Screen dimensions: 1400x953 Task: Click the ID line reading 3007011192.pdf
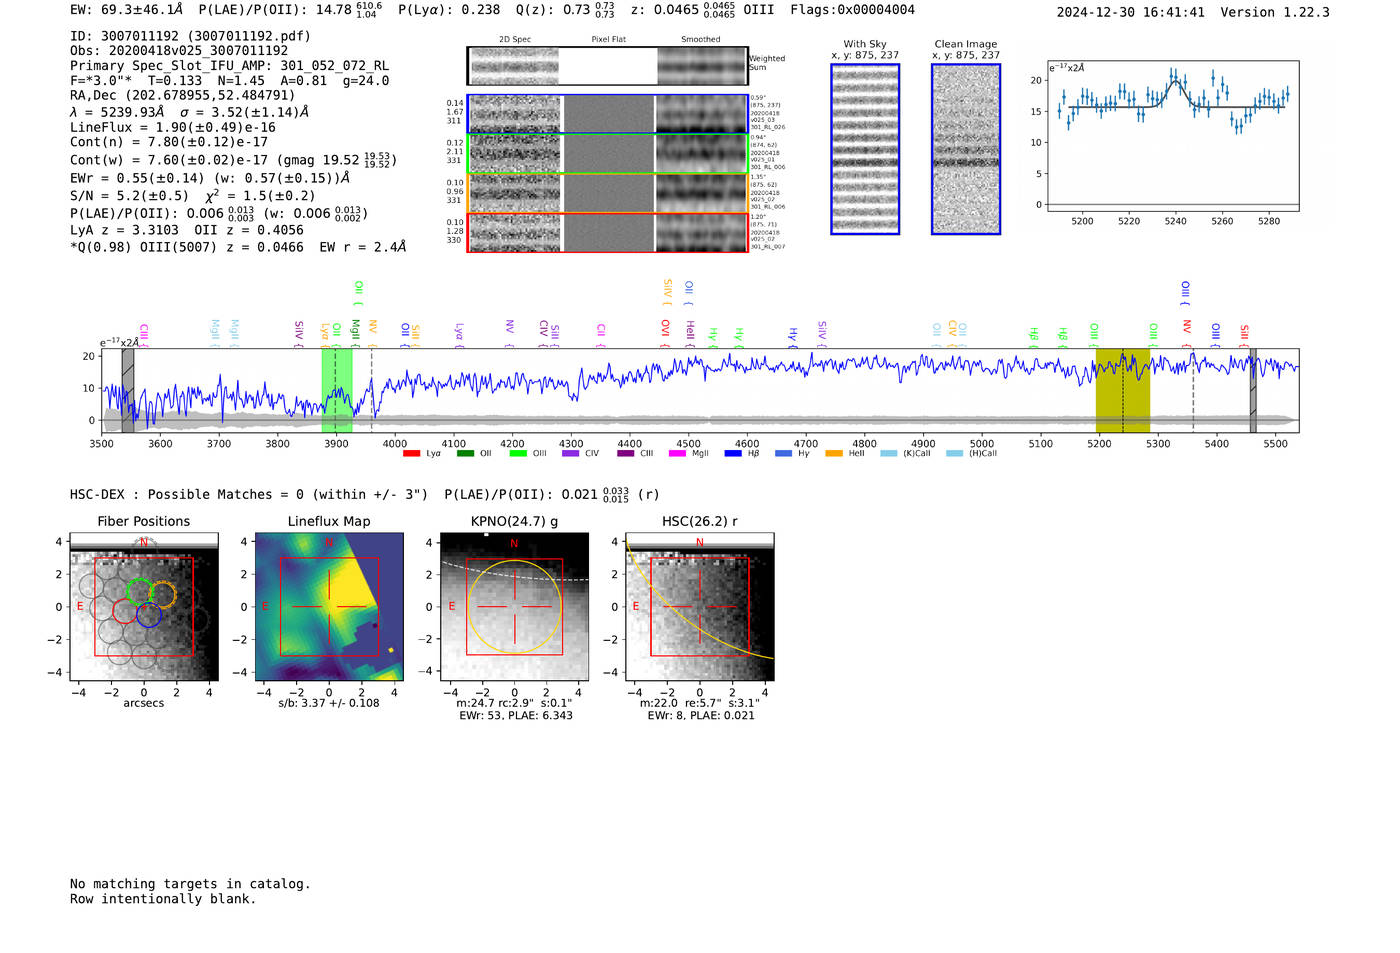190,36
